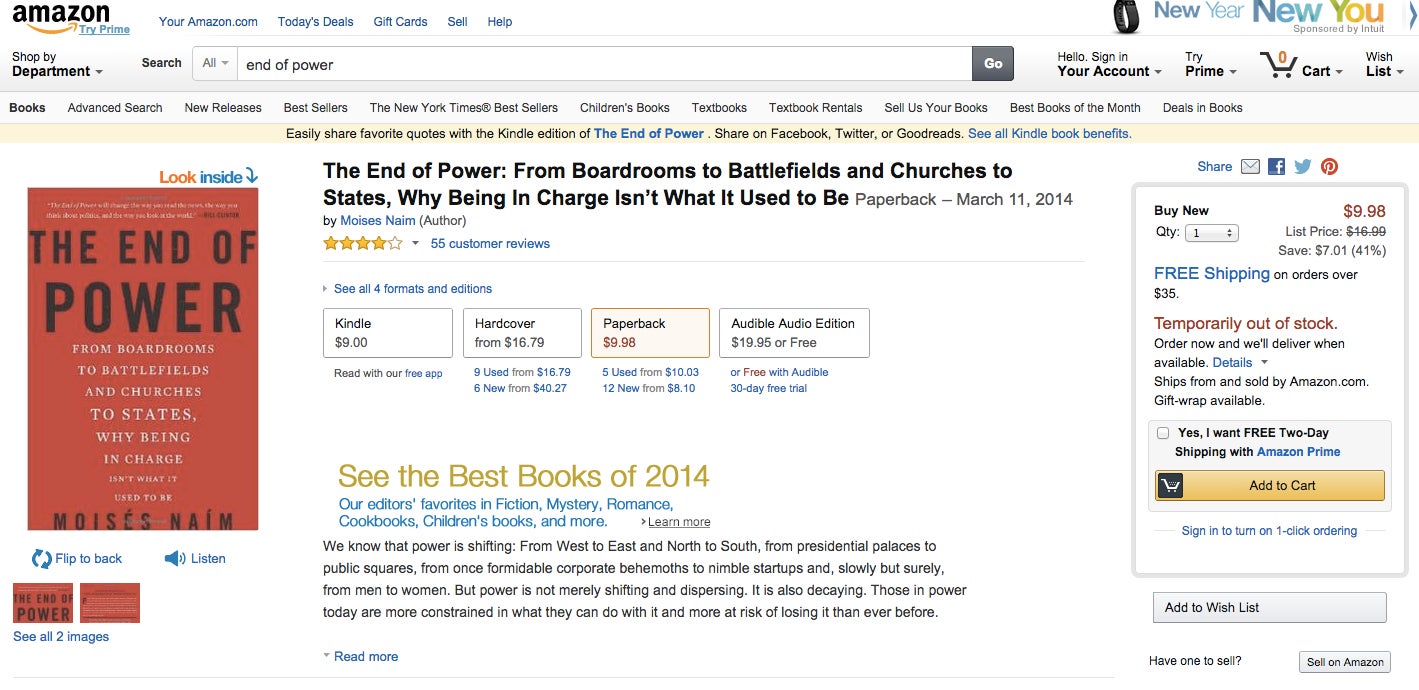The width and height of the screenshot is (1419, 690).
Task: Open the shopping Cart icon
Action: click(1279, 66)
